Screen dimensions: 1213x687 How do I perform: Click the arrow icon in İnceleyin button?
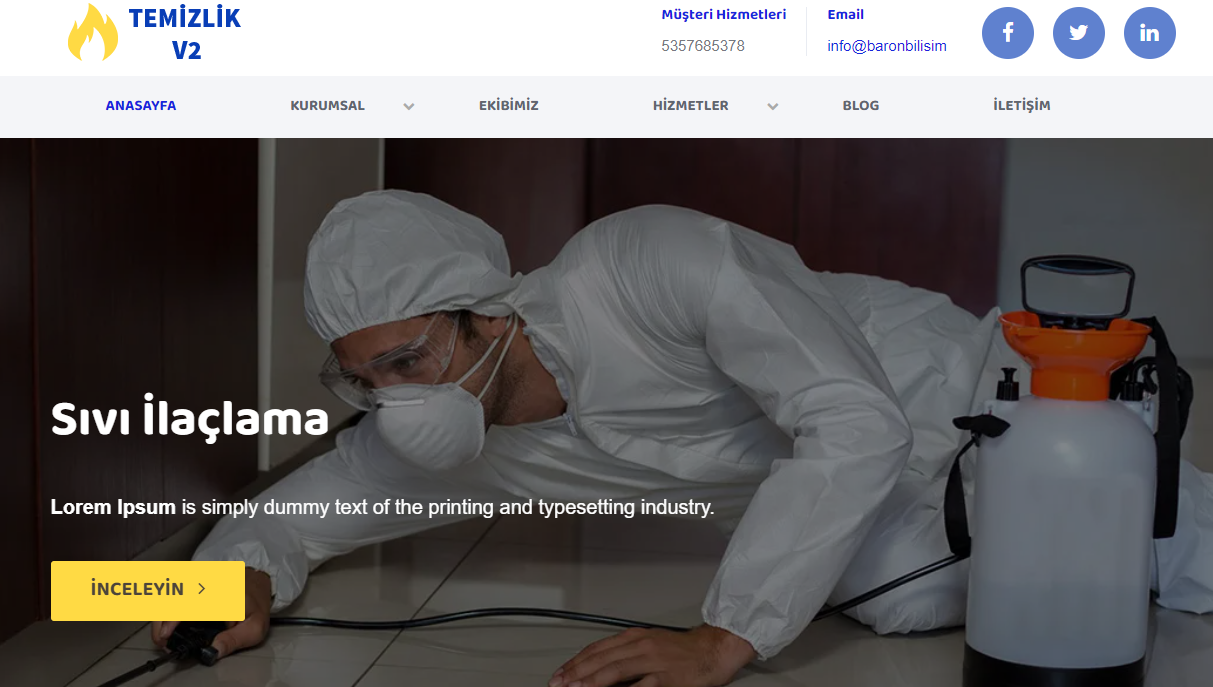[x=202, y=589]
